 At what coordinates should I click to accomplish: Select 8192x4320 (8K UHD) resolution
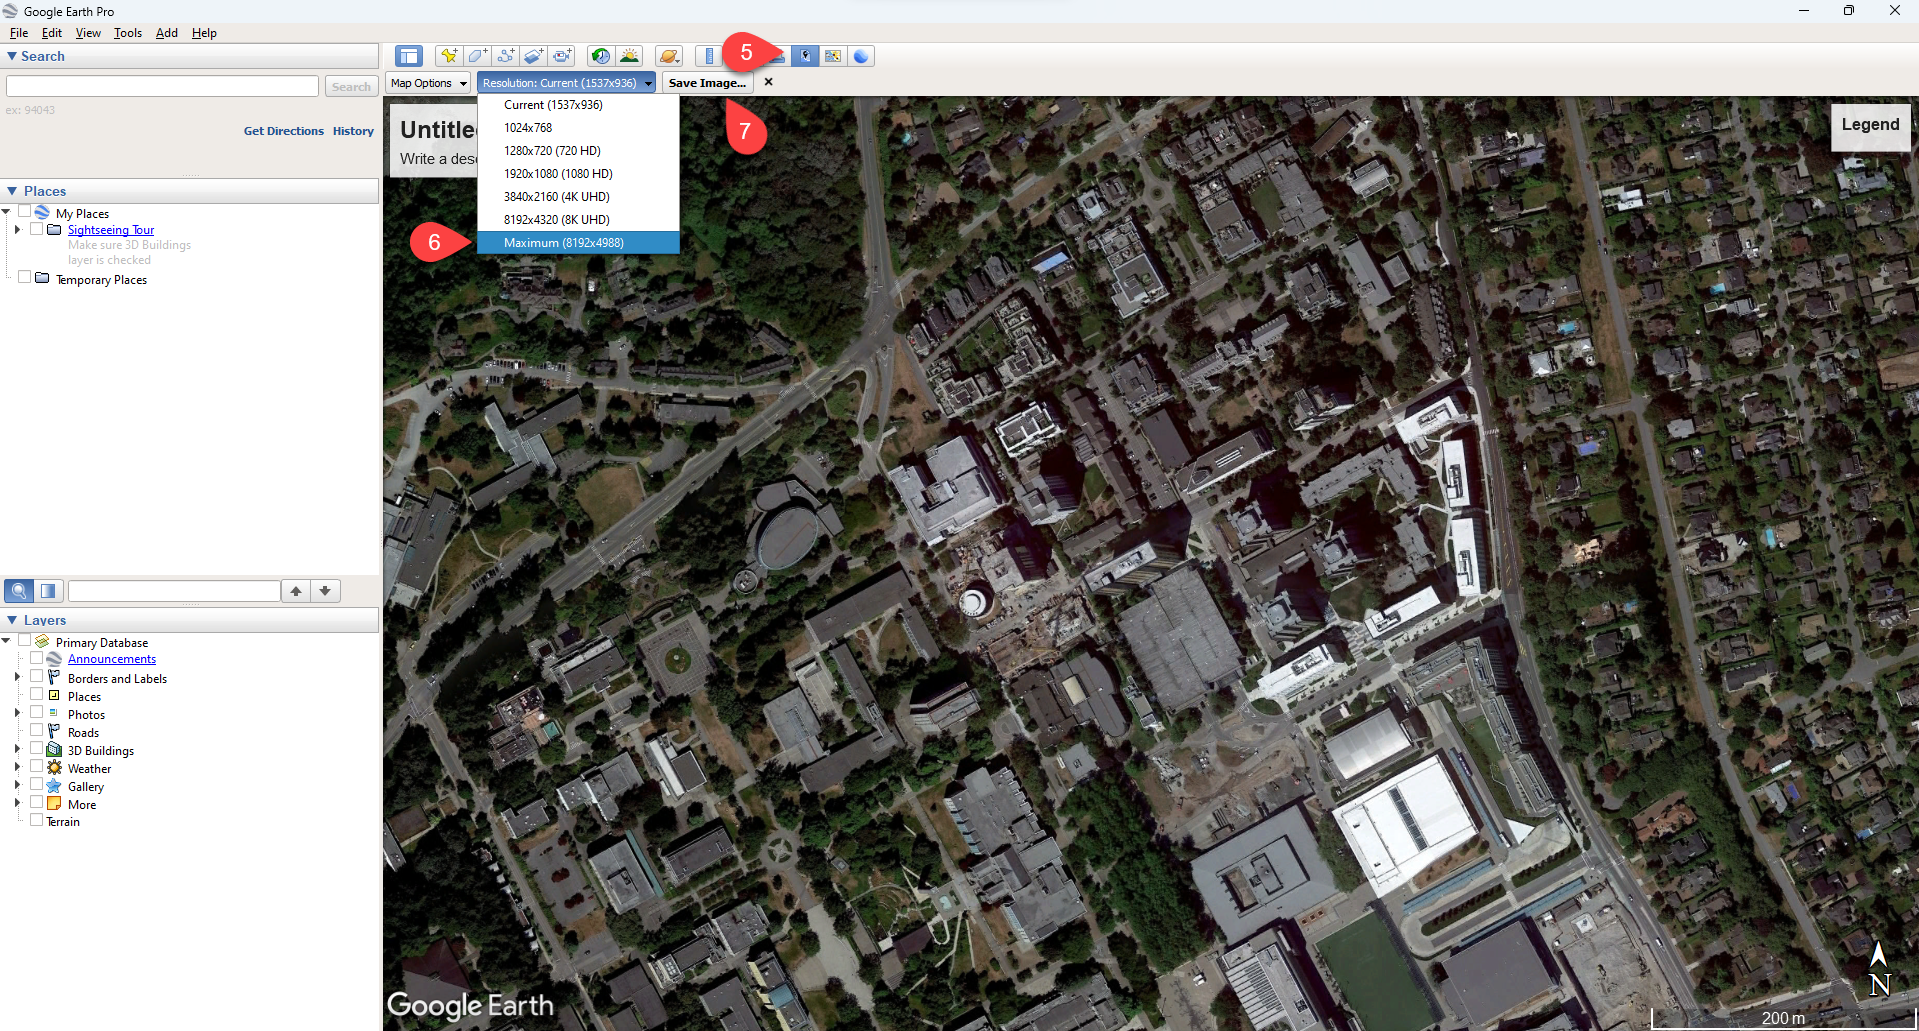point(578,219)
